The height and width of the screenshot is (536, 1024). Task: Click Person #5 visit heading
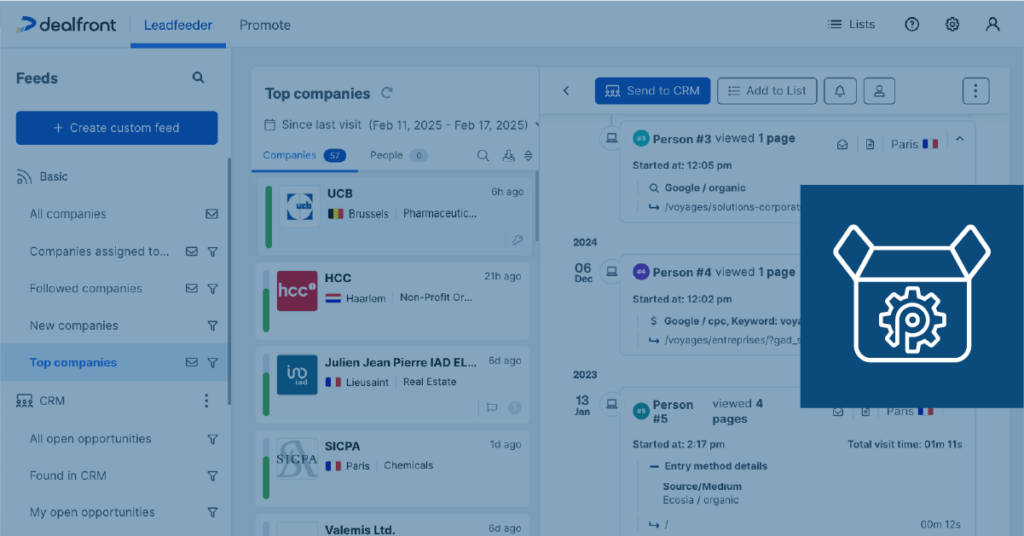tap(708, 411)
